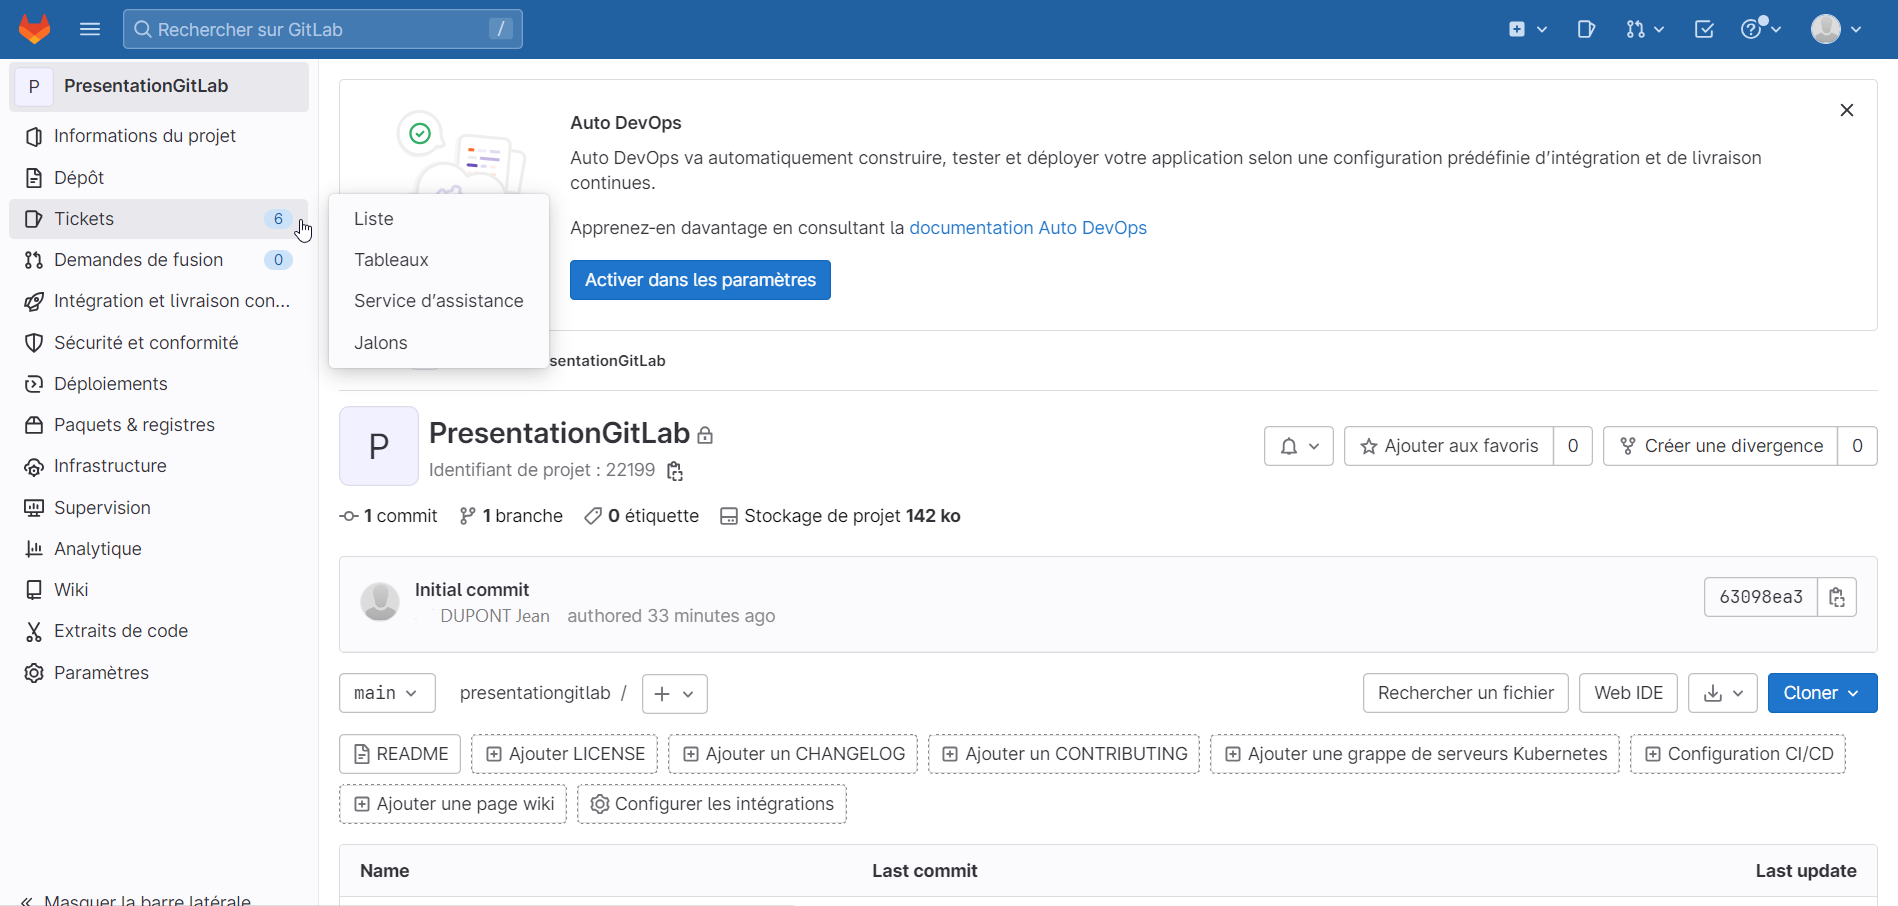Open Analytique in sidebar

click(159, 549)
